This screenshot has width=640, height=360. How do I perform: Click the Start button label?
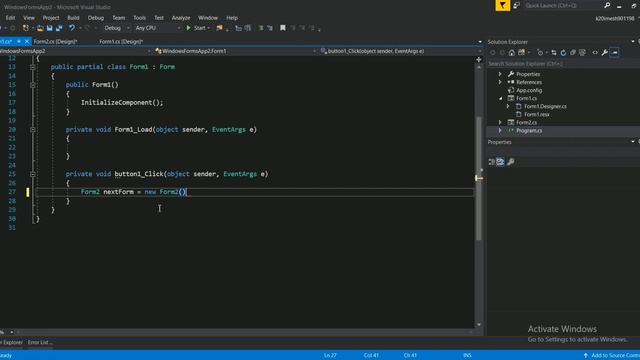200,28
